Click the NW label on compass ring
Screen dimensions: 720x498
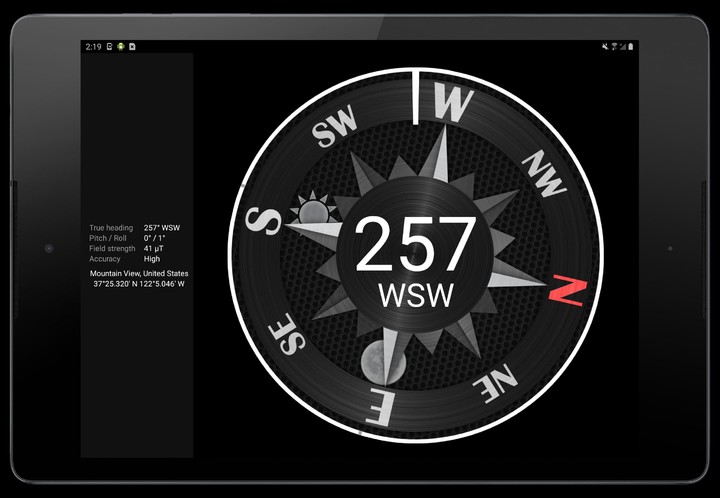pos(545,173)
